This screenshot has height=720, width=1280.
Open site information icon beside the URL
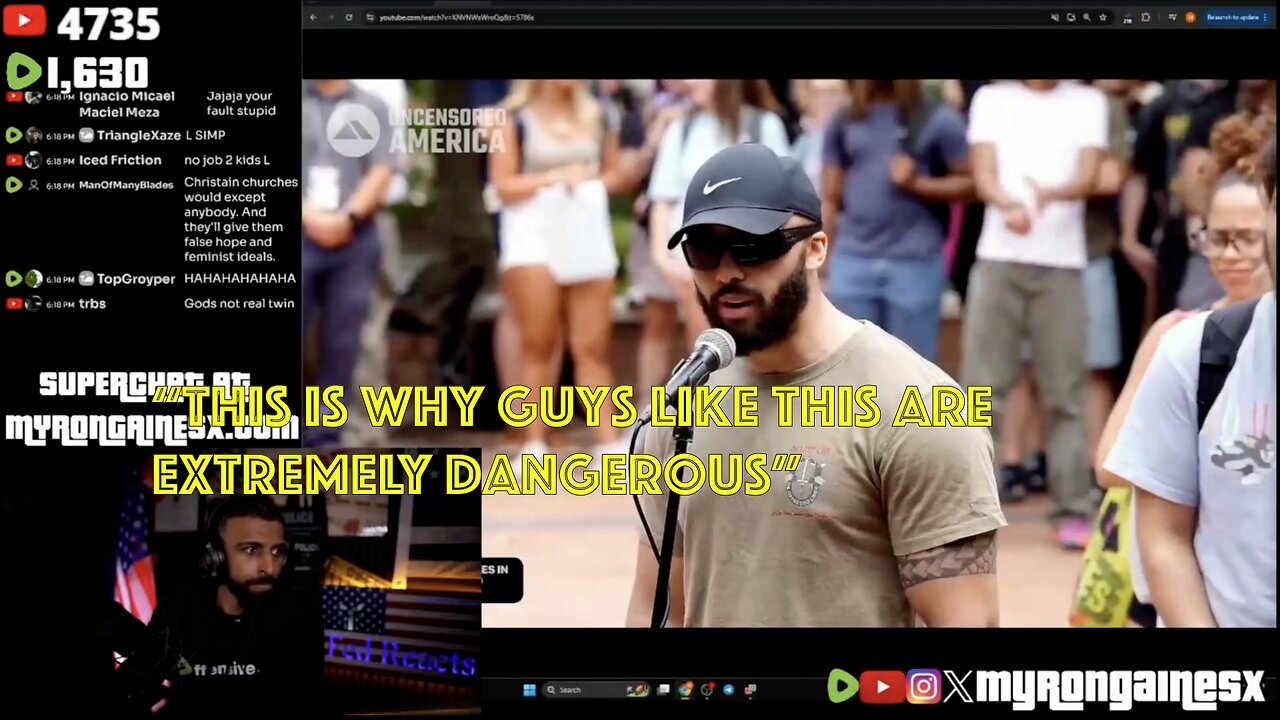click(x=370, y=17)
